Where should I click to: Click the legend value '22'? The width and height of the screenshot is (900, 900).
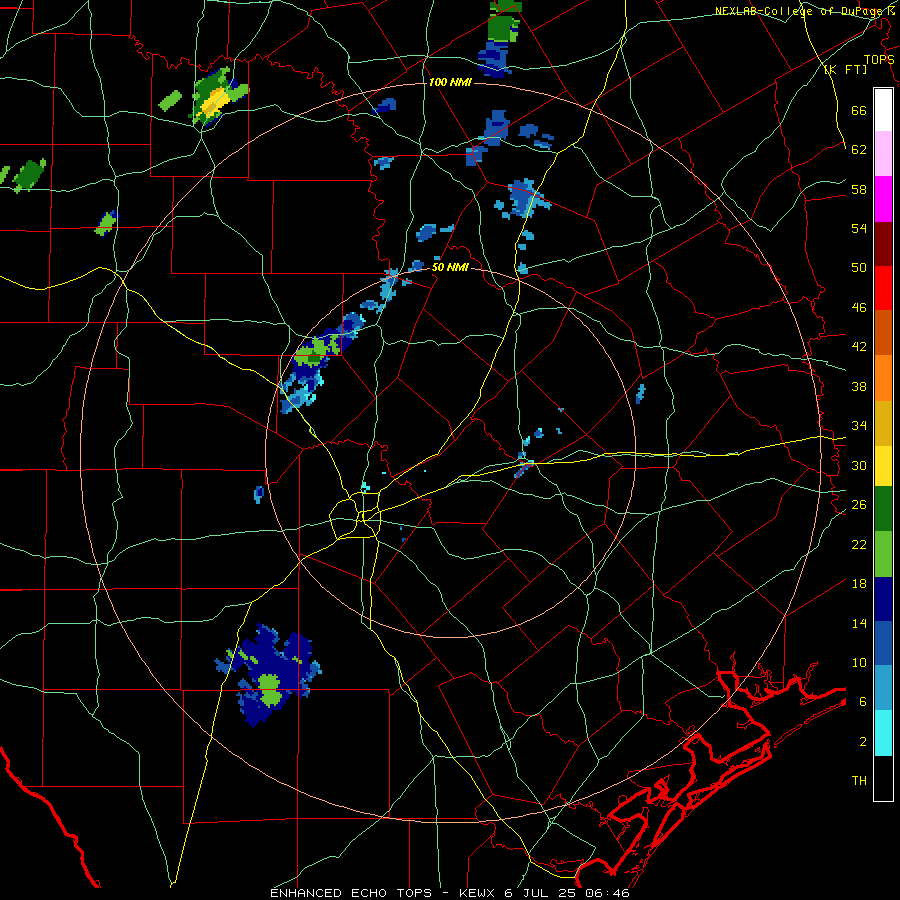859,544
